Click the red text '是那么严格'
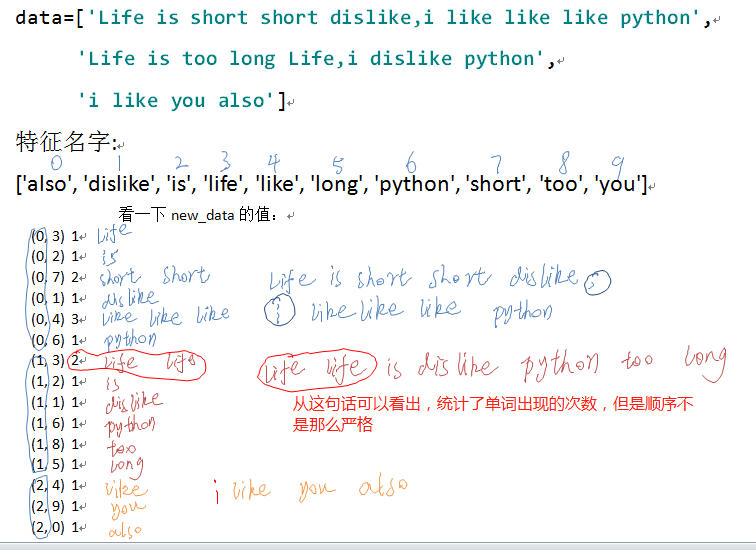This screenshot has height=550, width=756. pos(333,425)
